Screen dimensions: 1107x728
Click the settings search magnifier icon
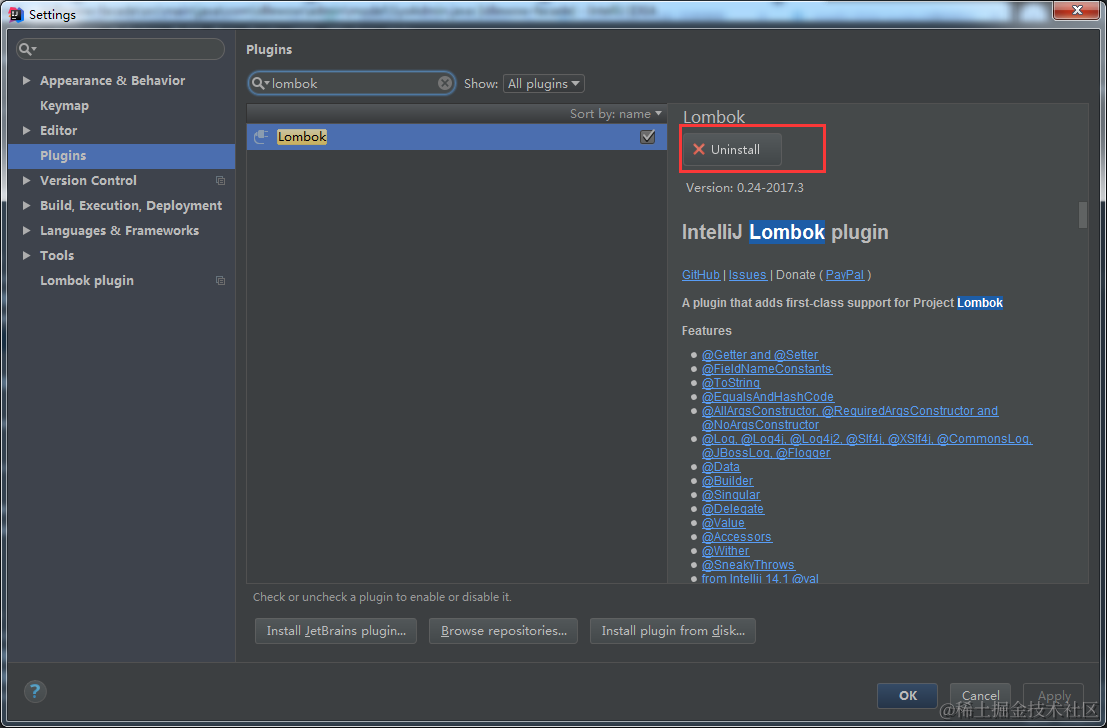click(28, 49)
